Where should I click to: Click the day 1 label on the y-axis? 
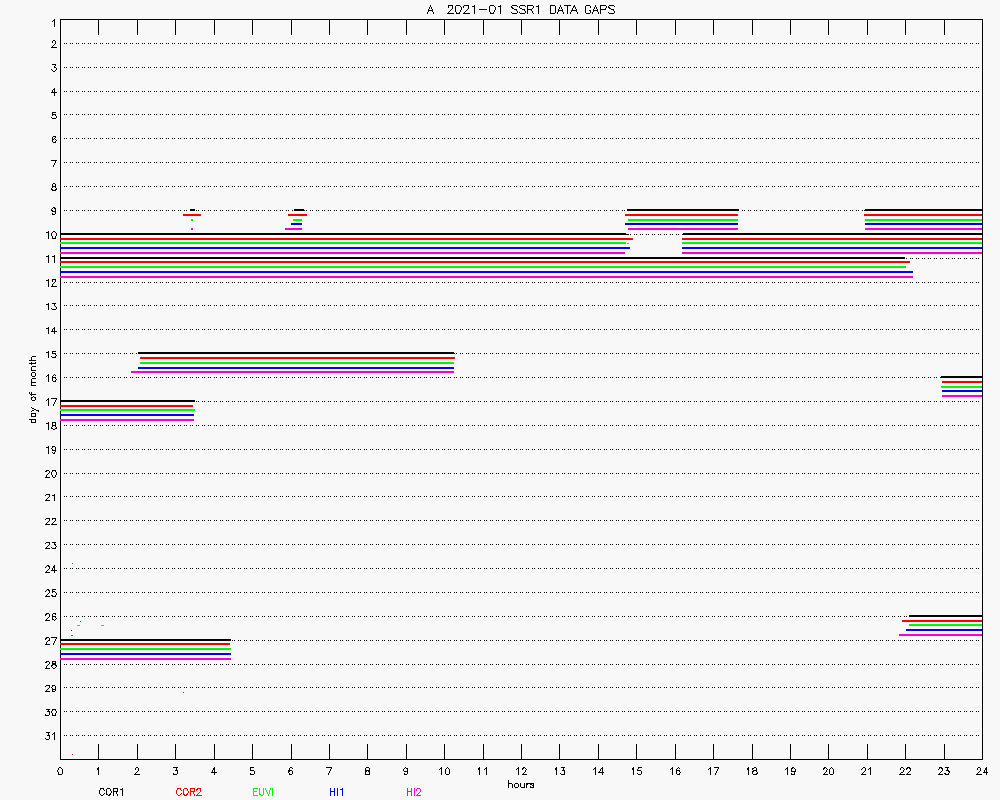click(53, 22)
